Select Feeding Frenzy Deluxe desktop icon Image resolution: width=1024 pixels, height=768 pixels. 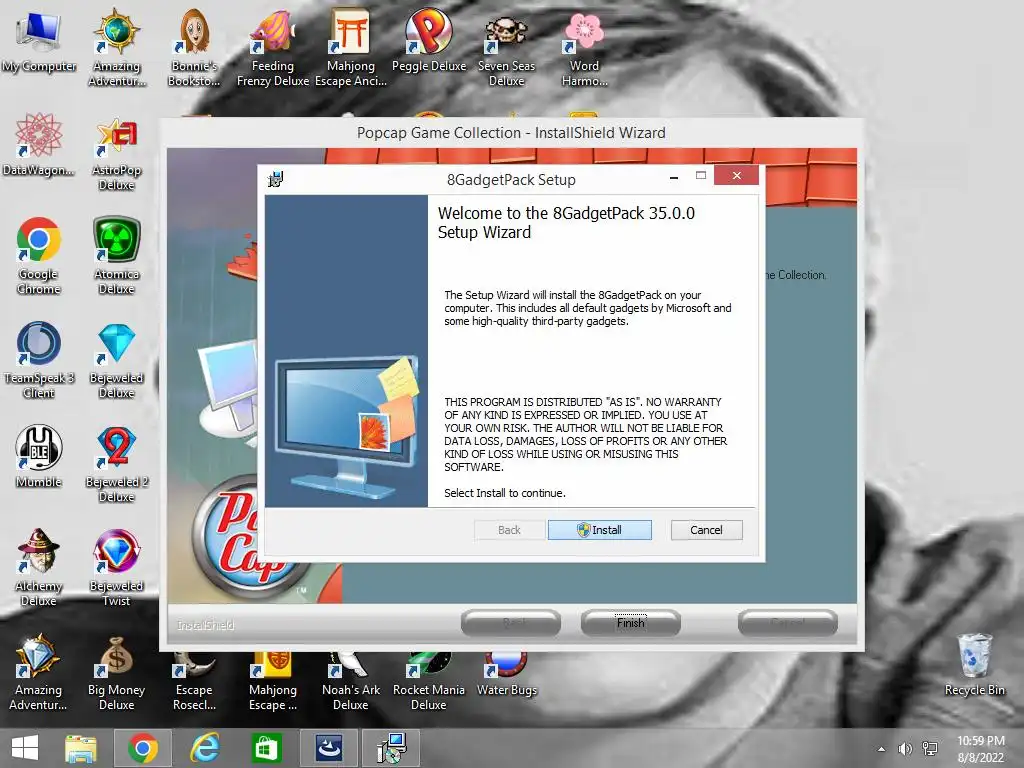click(272, 48)
